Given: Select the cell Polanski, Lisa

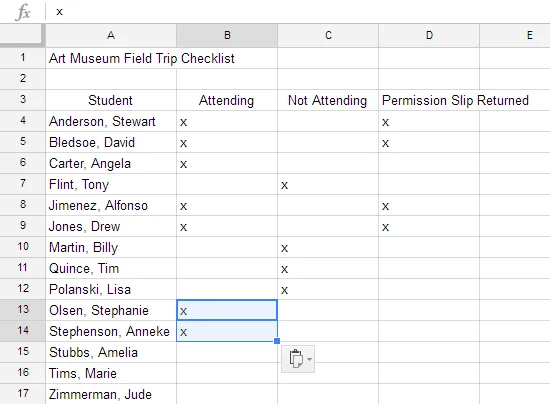Looking at the screenshot, I should coord(111,290).
